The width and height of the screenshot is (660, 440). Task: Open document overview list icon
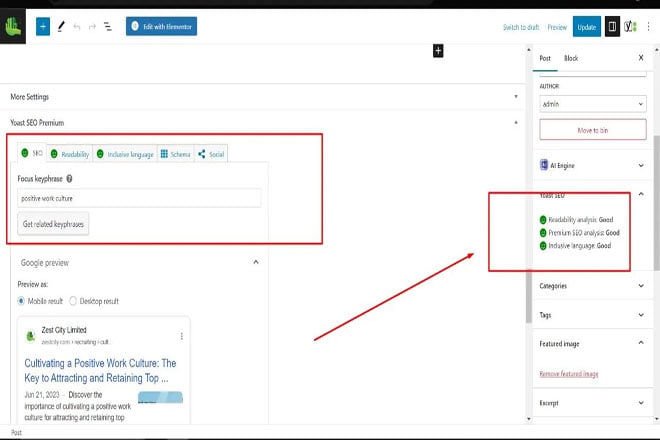(108, 27)
